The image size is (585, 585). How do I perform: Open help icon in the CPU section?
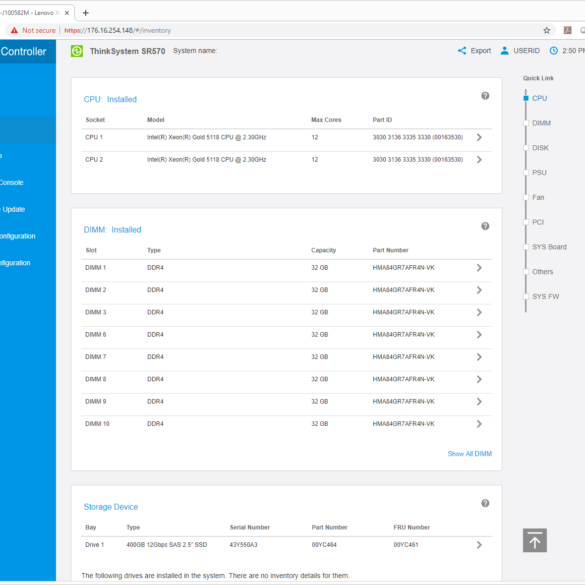pyautogui.click(x=485, y=96)
